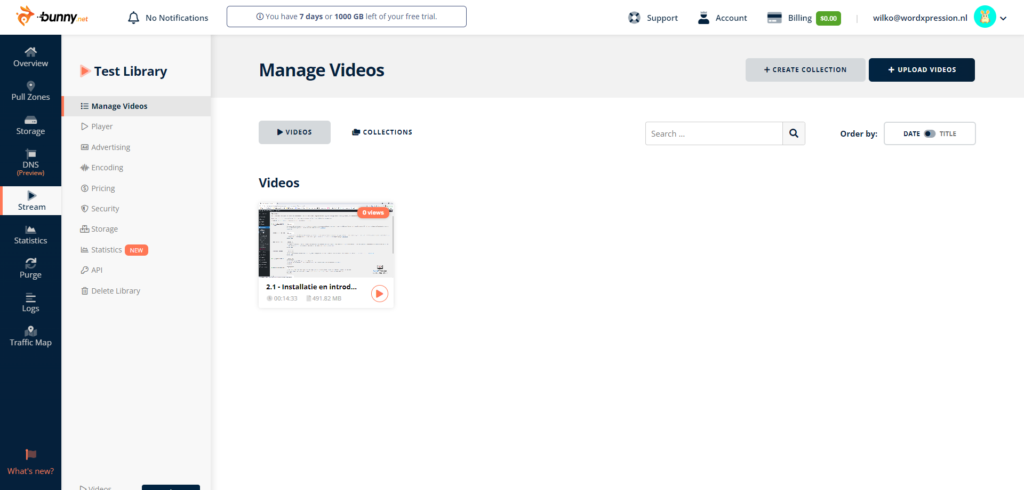Click the free trial notice banner
Screen dimensions: 1024x490
click(347, 16)
